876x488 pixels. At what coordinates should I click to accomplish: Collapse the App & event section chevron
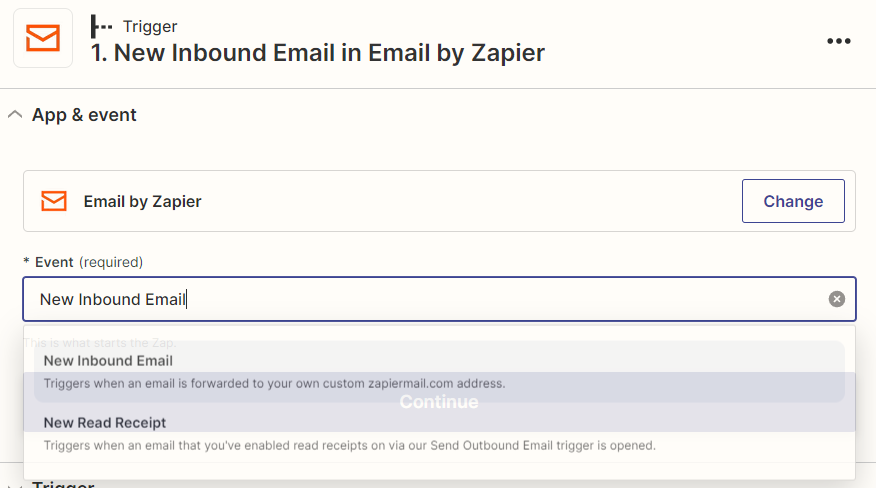[x=14, y=115]
